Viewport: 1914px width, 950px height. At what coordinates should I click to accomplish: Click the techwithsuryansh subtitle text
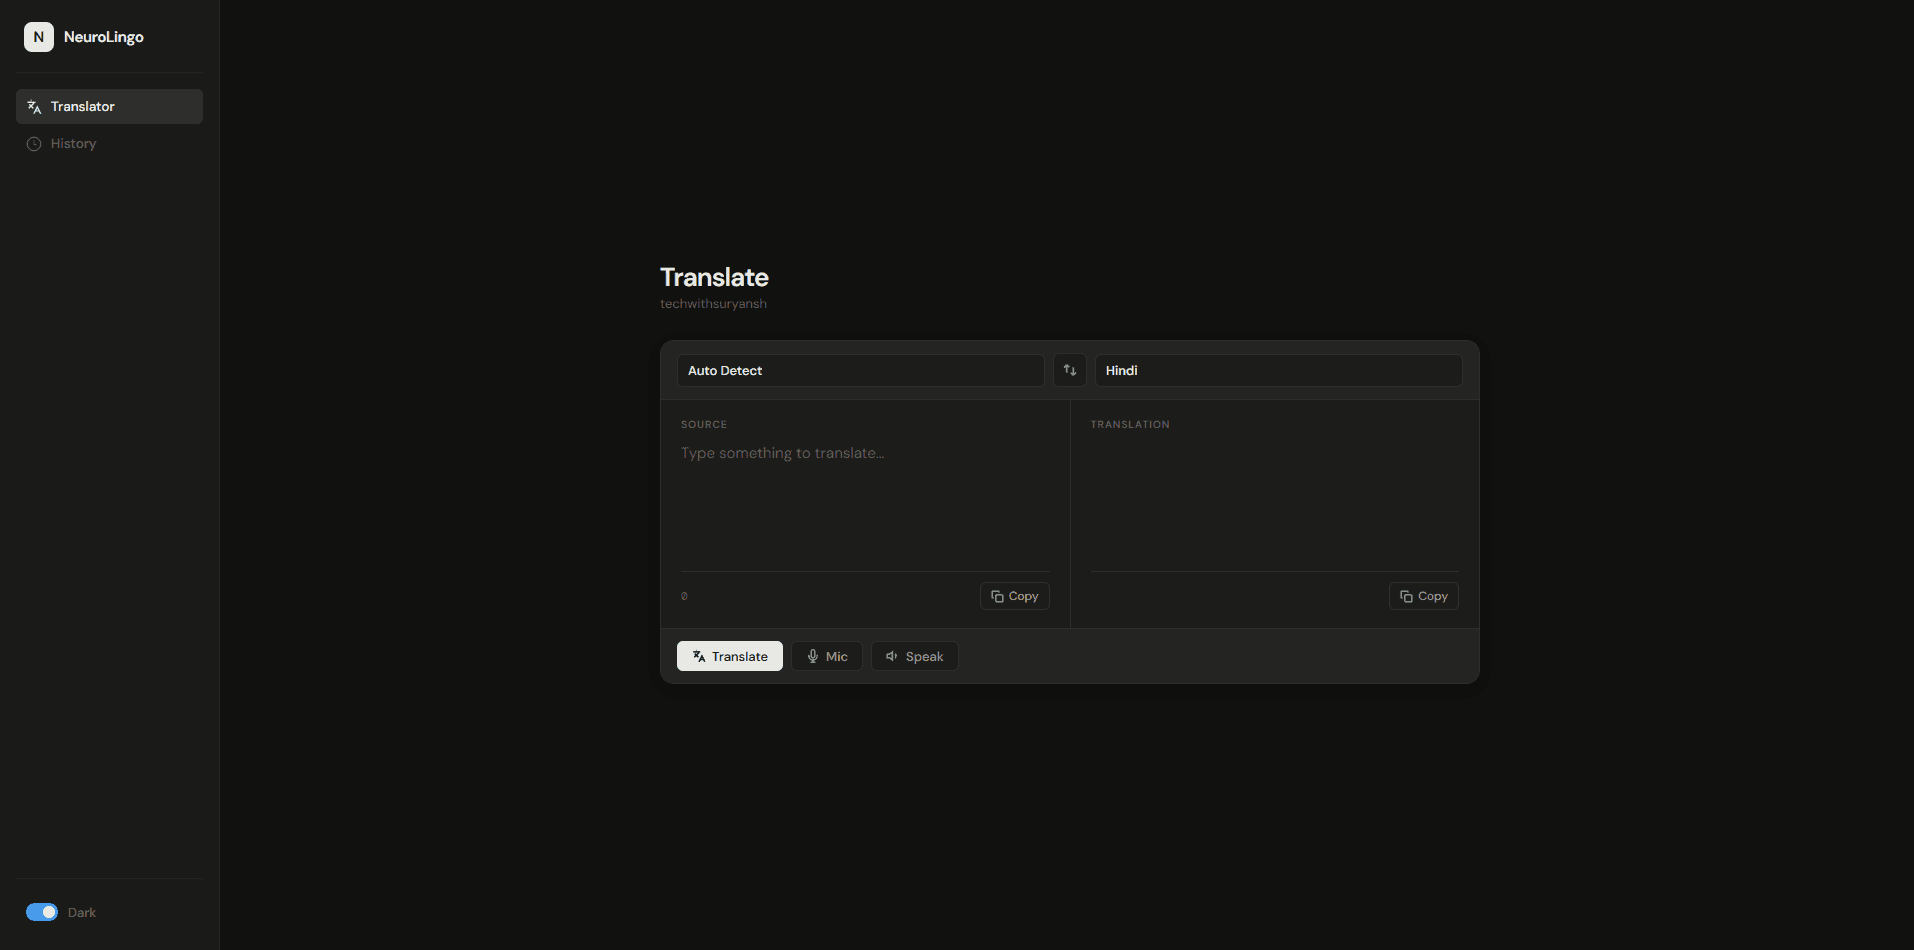(x=713, y=304)
